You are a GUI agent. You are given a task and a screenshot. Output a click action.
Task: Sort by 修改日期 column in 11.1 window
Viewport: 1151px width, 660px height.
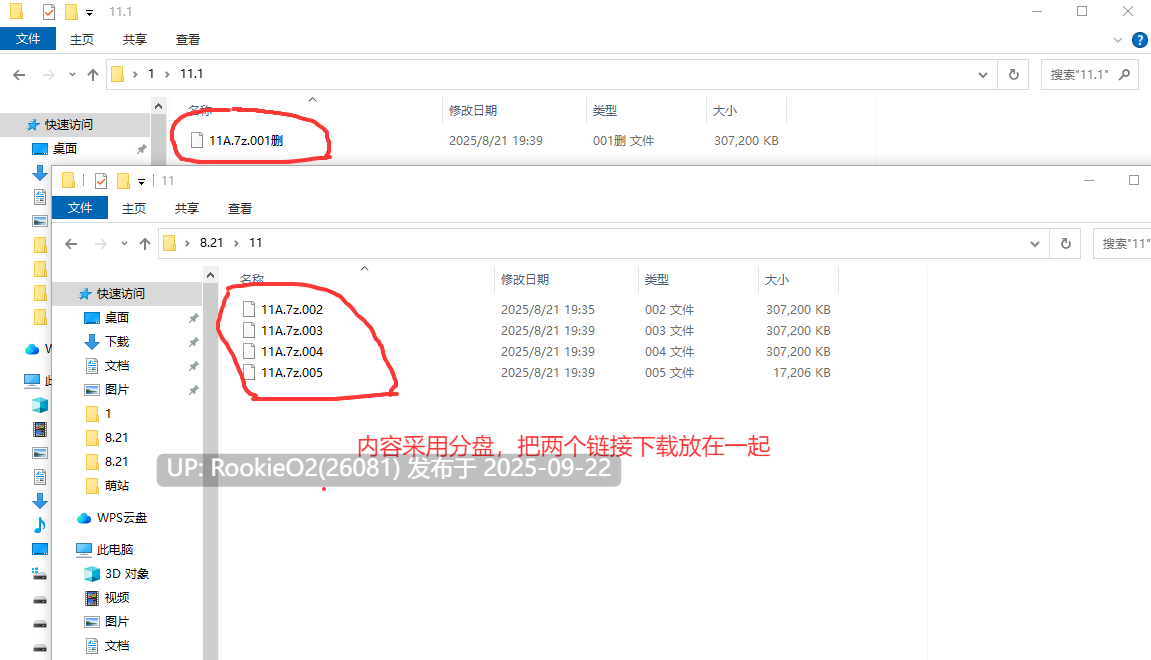click(473, 110)
